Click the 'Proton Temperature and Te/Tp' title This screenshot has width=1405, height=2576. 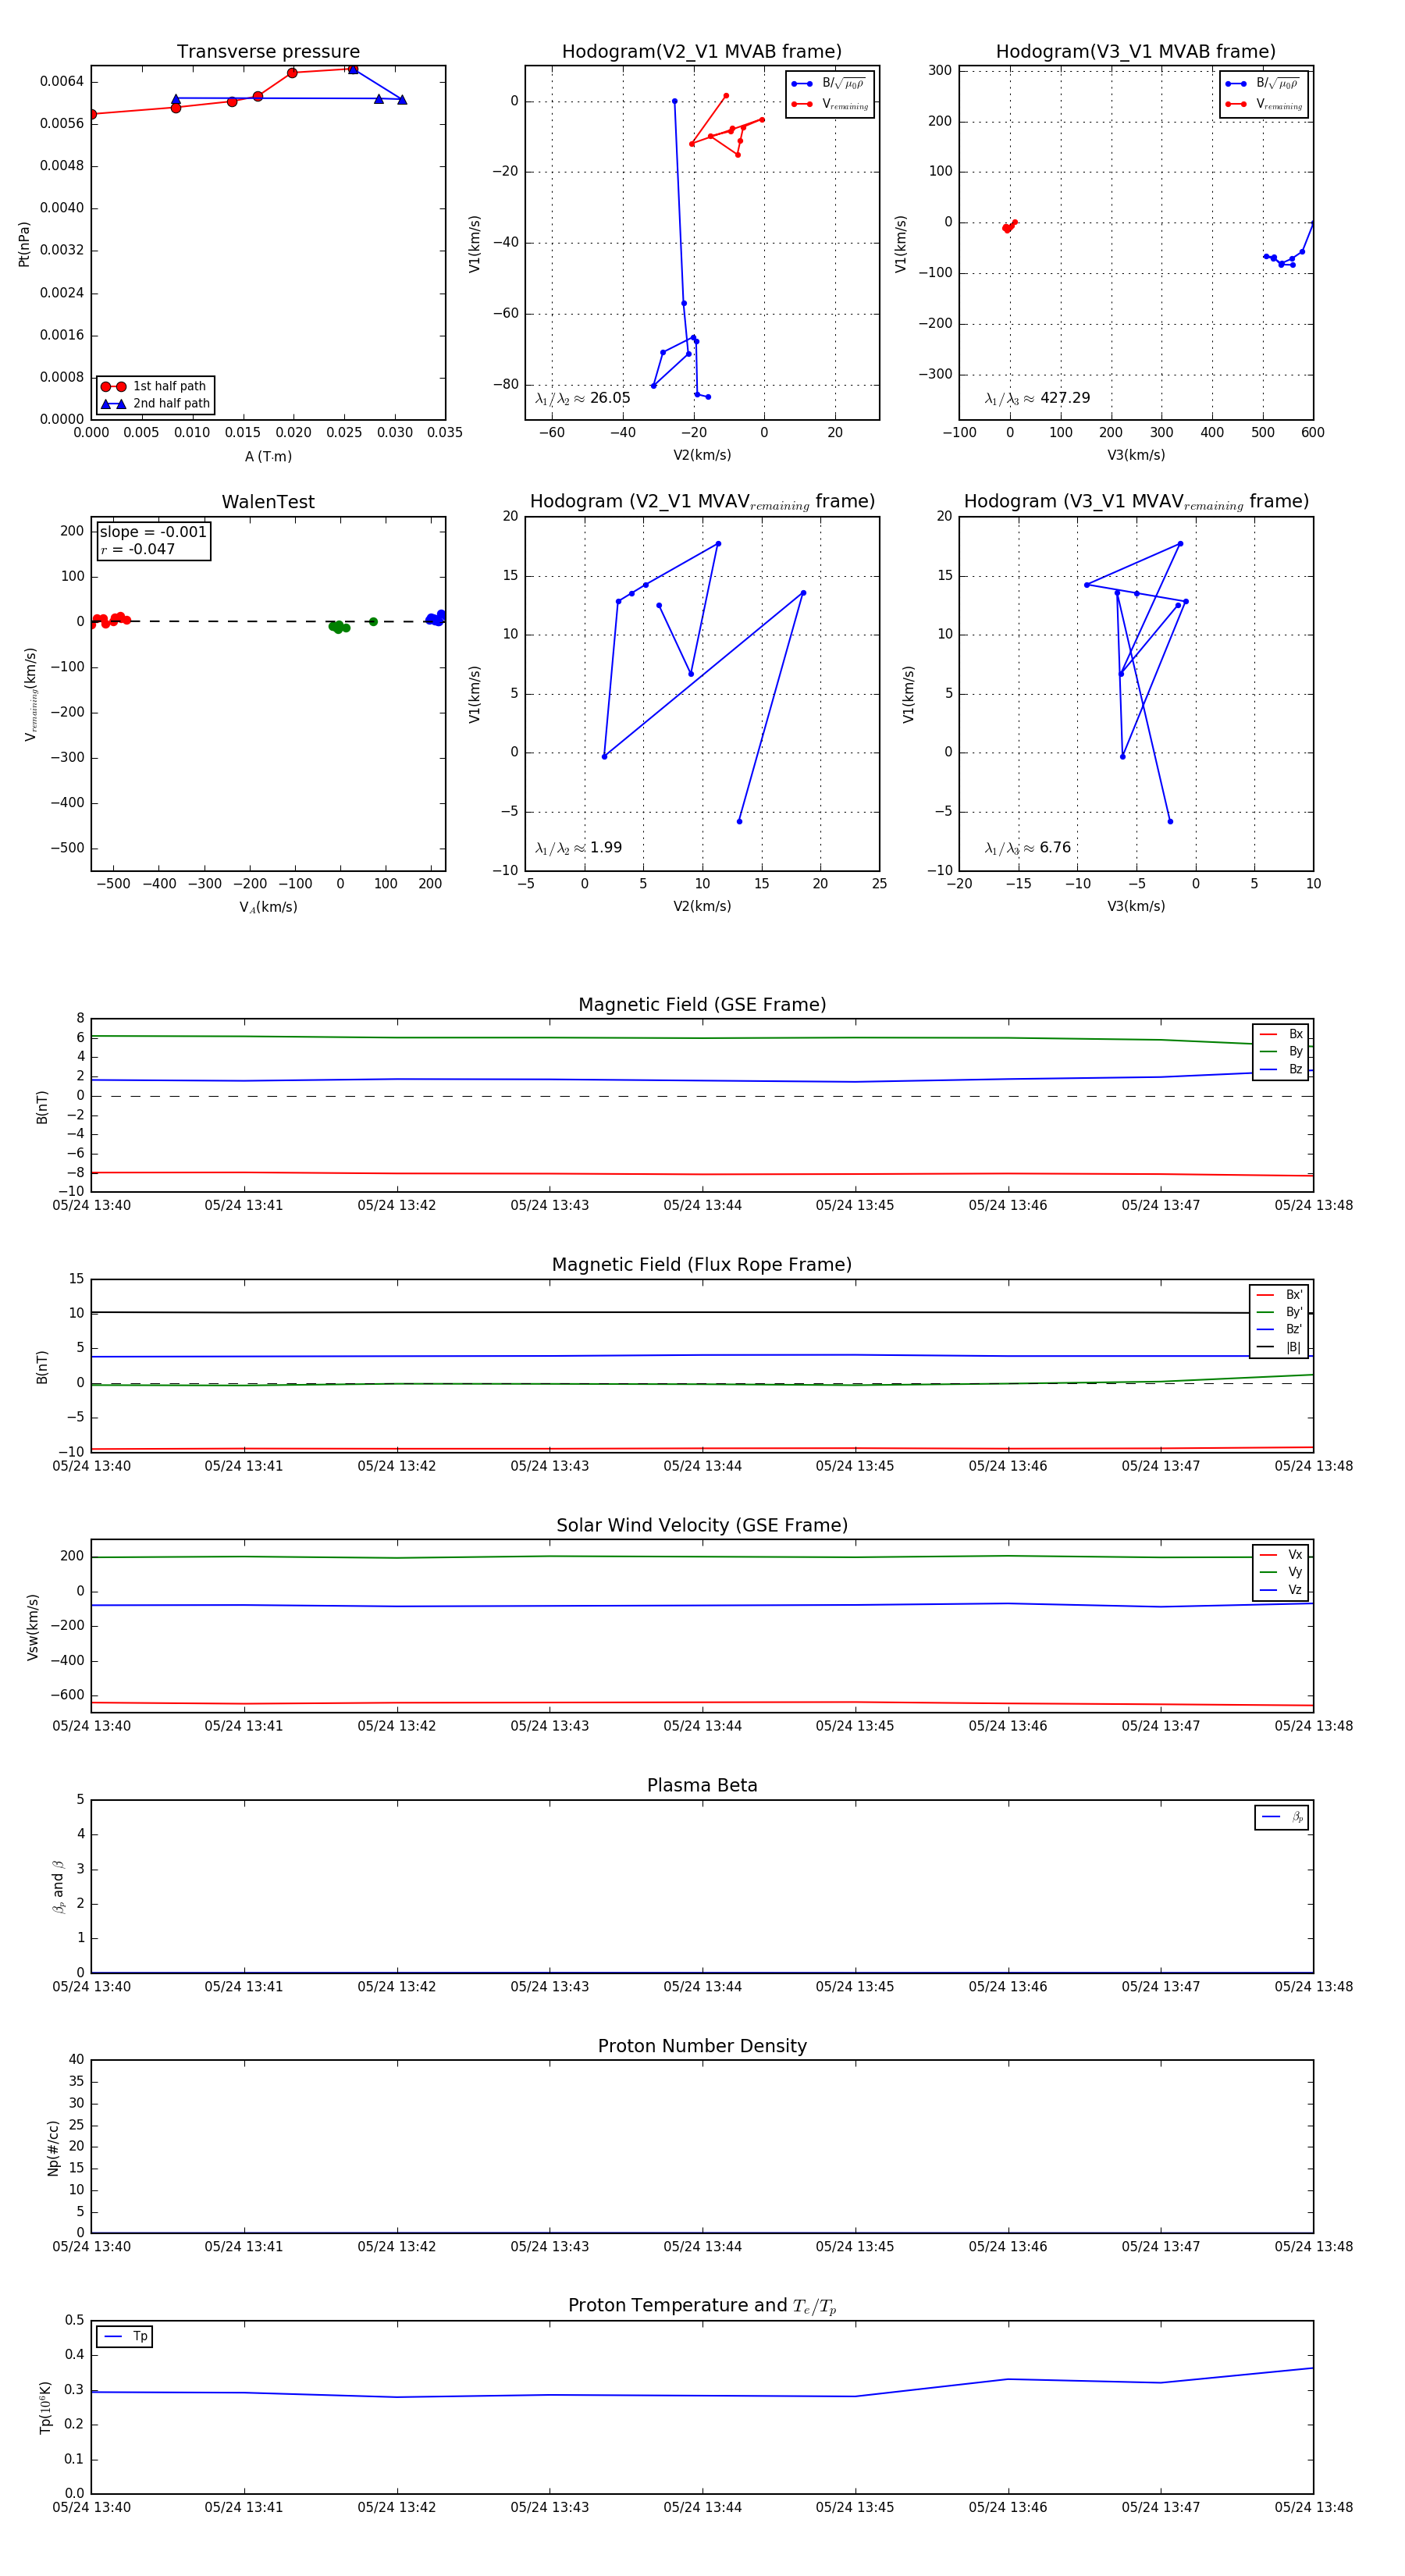tap(702, 2306)
